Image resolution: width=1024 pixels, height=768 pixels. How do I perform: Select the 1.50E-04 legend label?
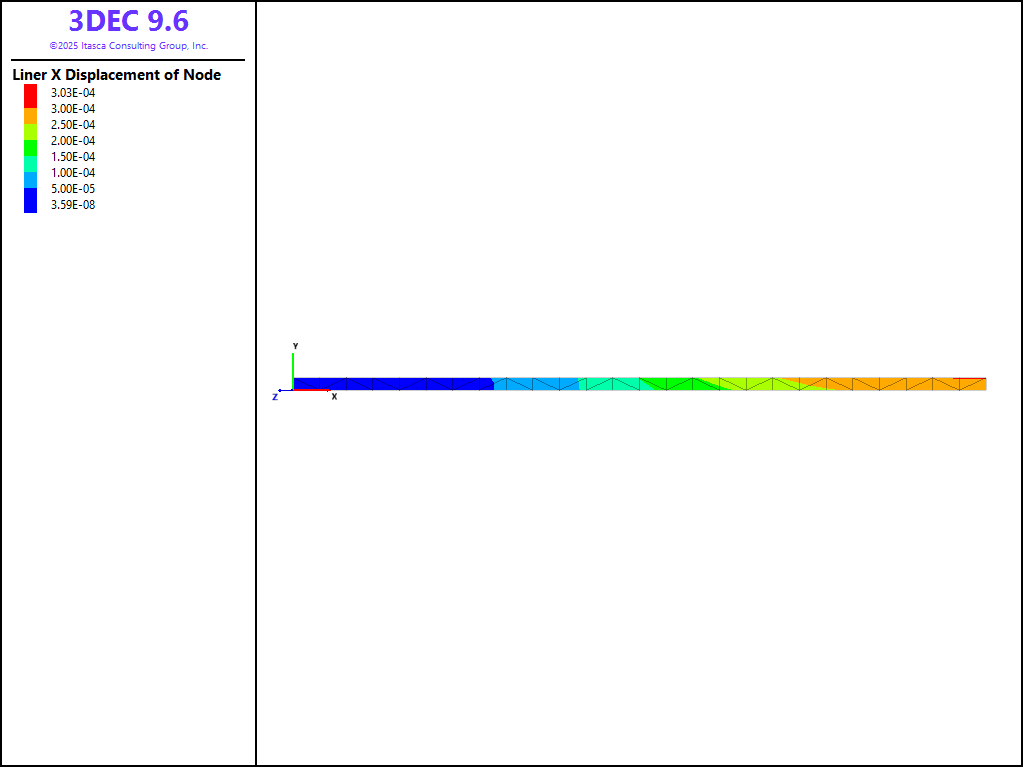(x=73, y=157)
